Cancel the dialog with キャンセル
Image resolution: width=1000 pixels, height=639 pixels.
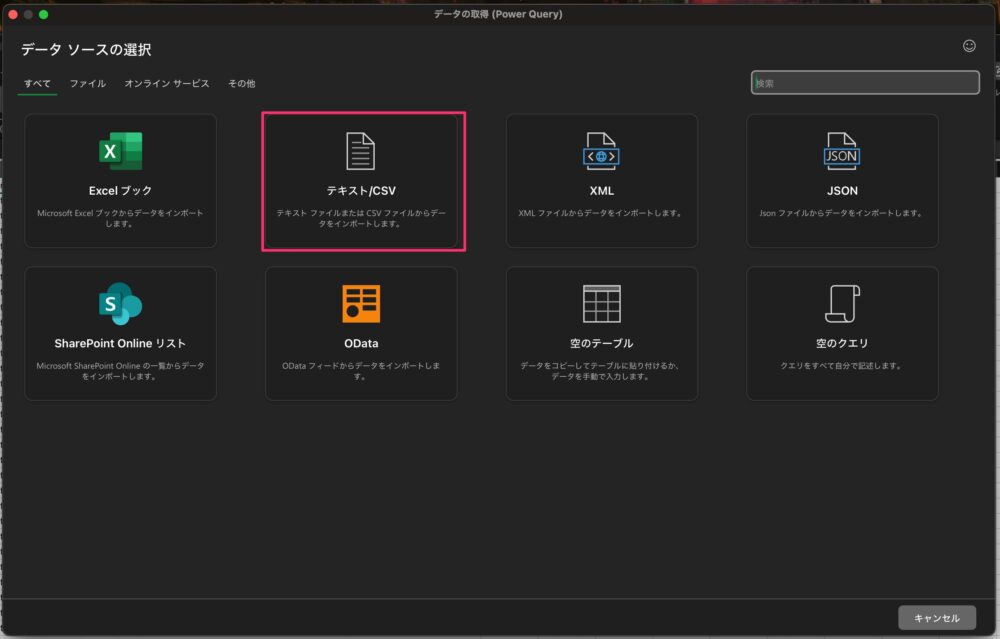click(937, 617)
